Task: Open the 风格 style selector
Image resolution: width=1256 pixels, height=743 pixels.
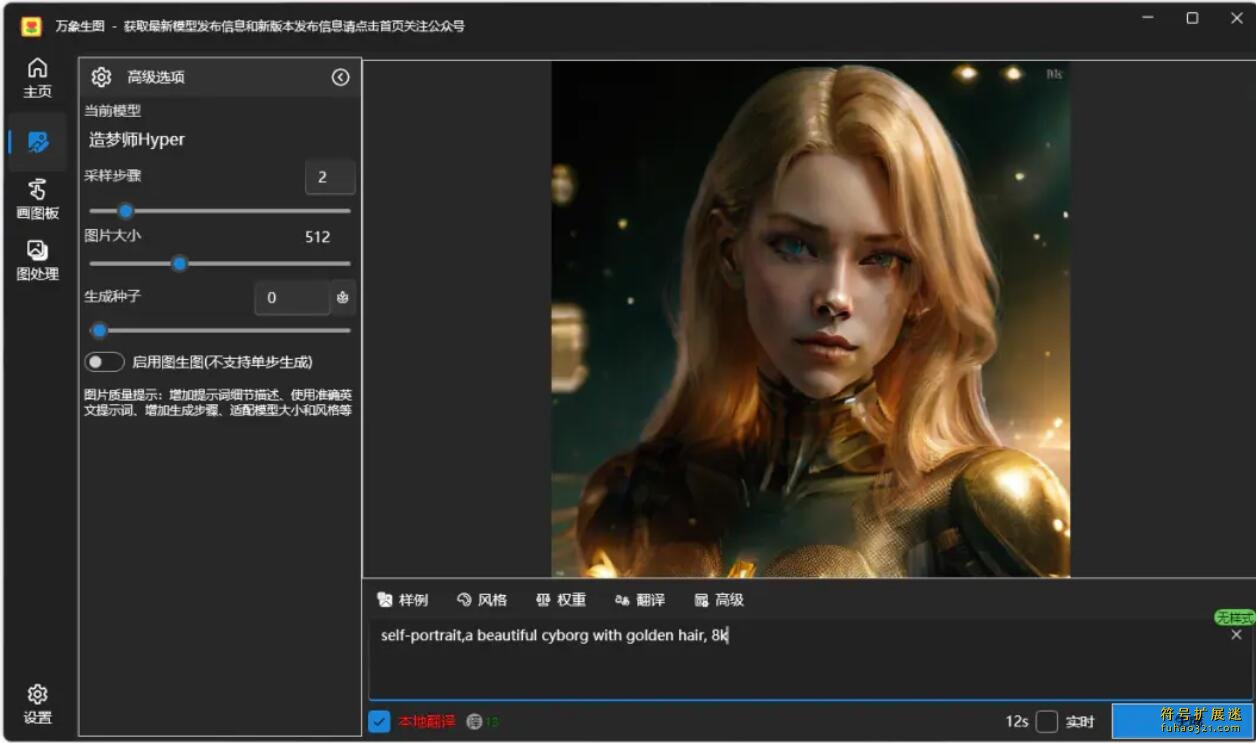Action: (x=482, y=600)
